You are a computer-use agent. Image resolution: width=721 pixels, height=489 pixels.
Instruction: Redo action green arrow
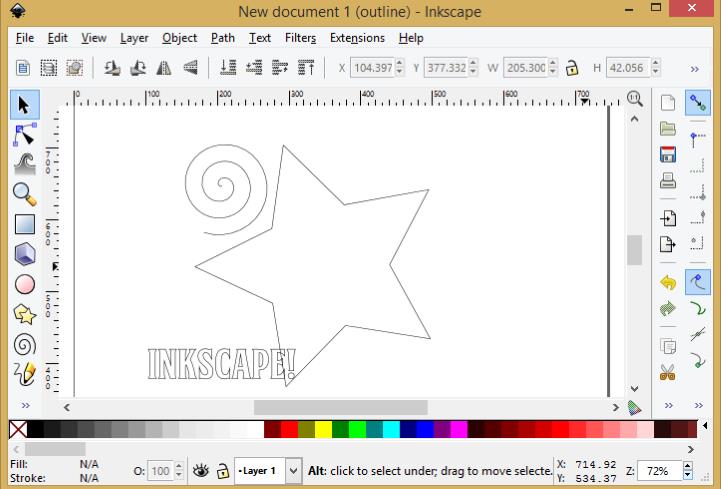tap(668, 308)
